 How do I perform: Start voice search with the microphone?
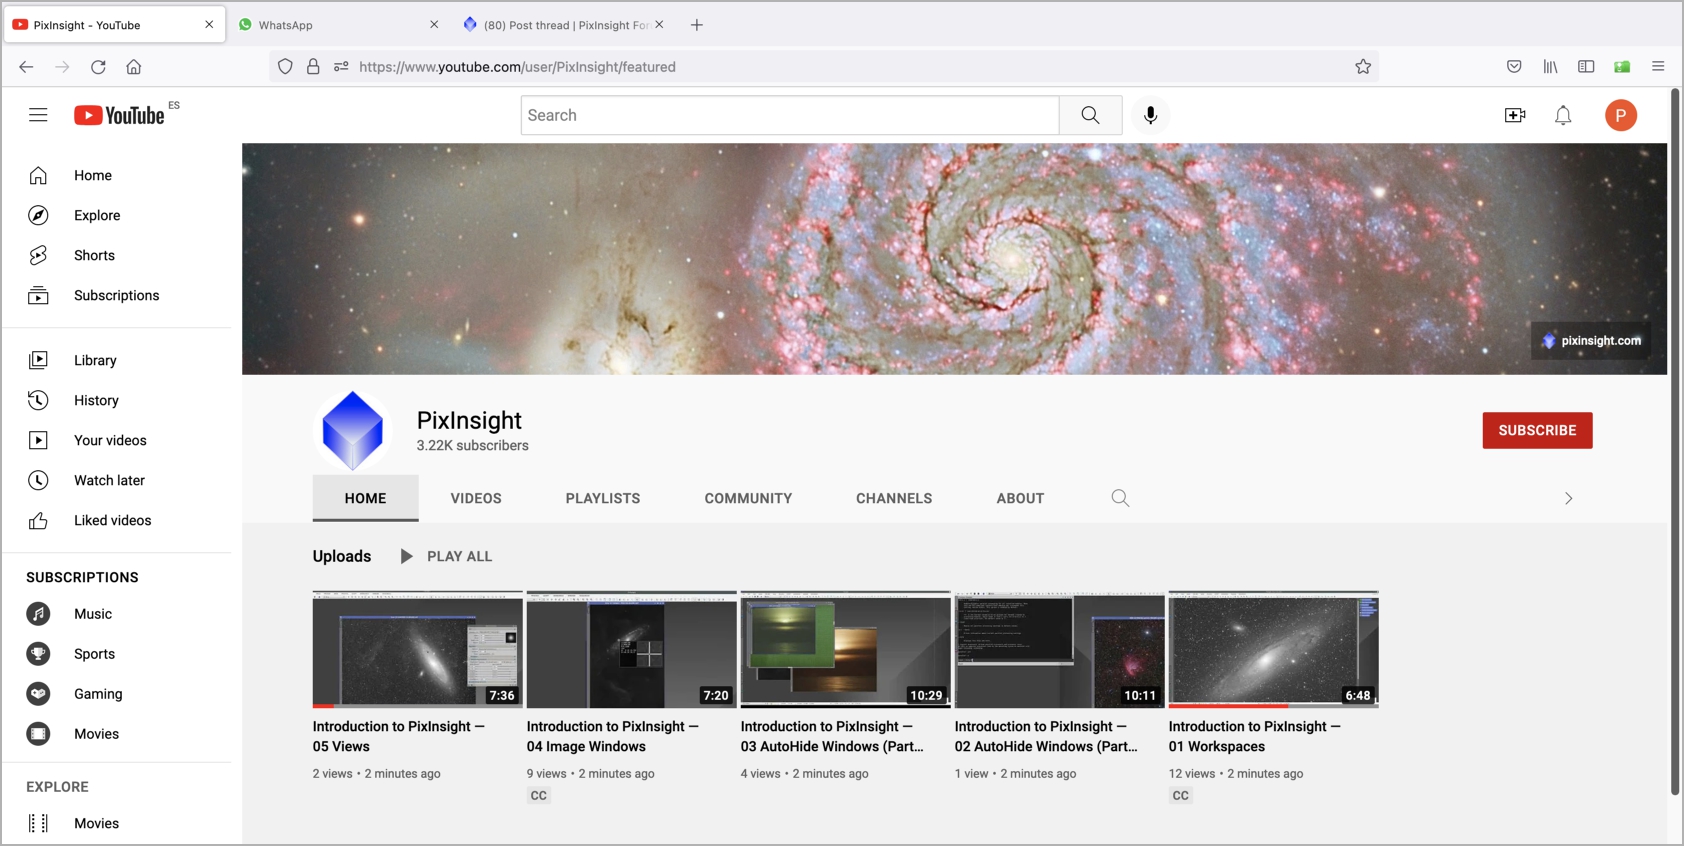[x=1150, y=115]
